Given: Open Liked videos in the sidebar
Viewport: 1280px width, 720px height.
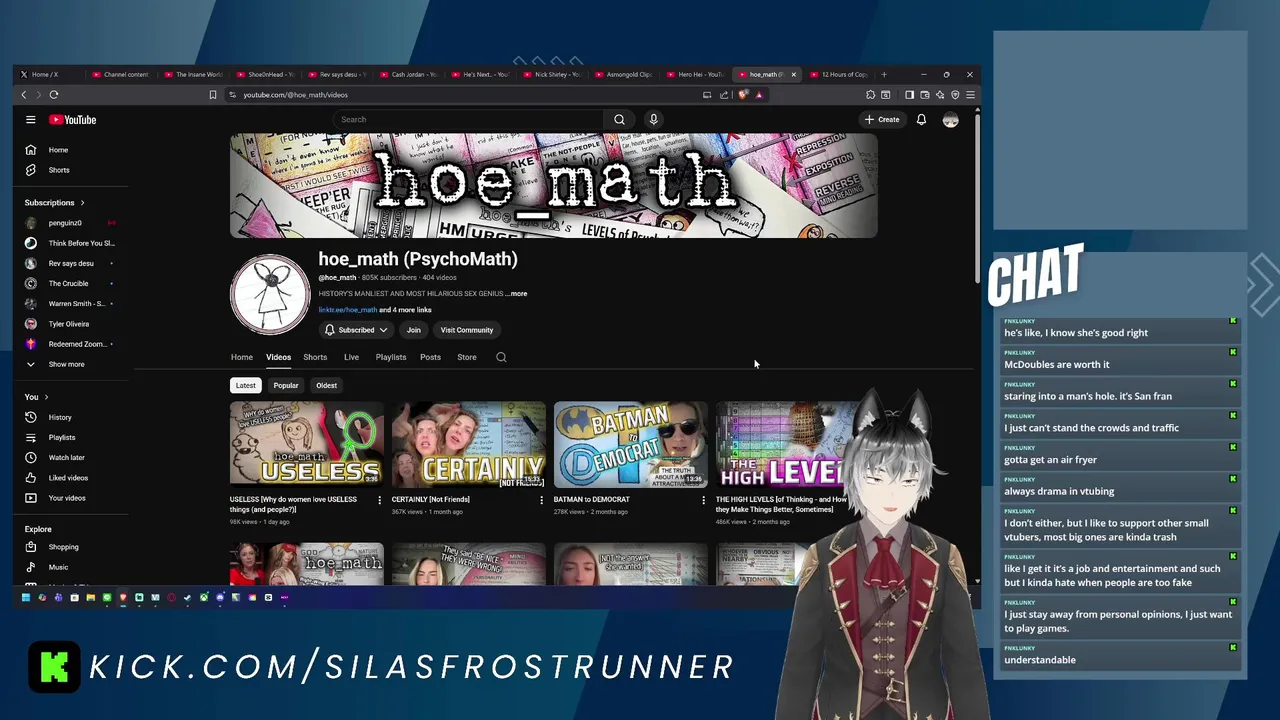Looking at the screenshot, I should point(70,478).
